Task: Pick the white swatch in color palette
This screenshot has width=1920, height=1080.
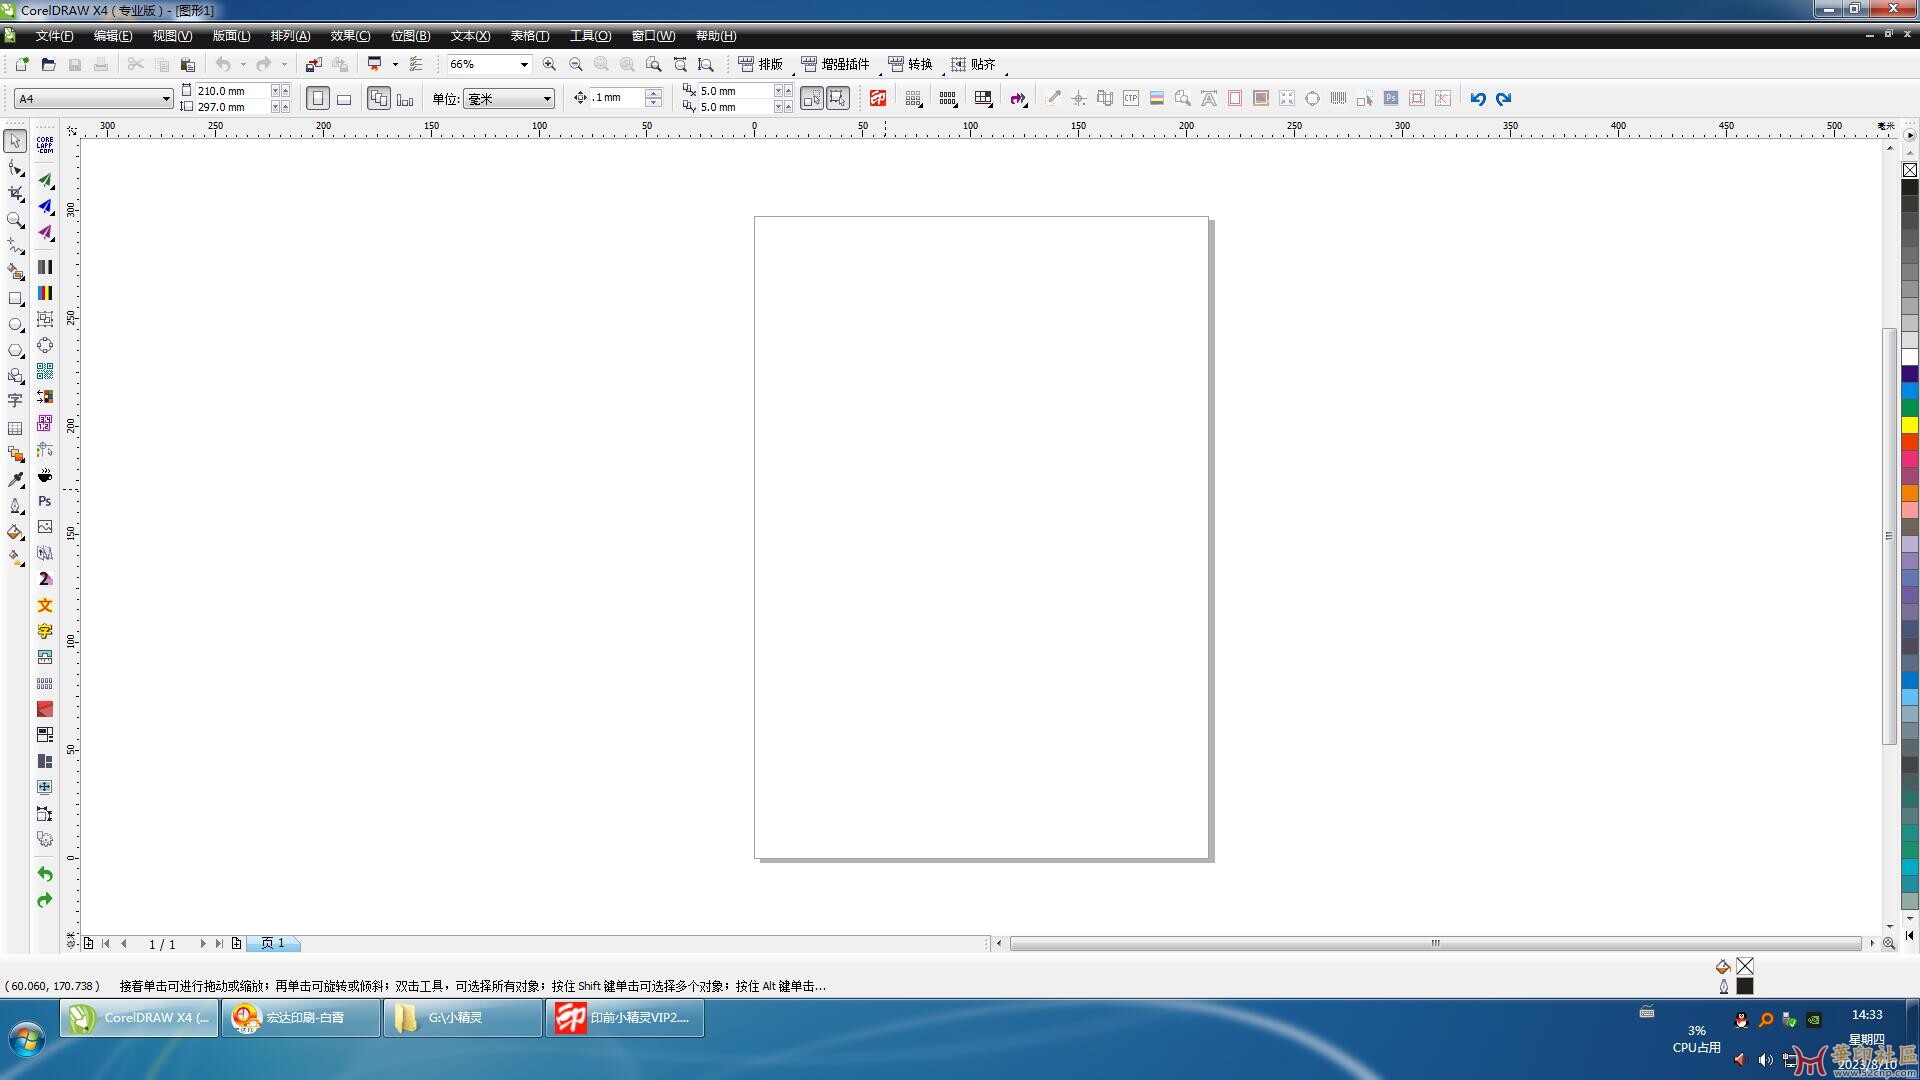Action: pos(1909,357)
